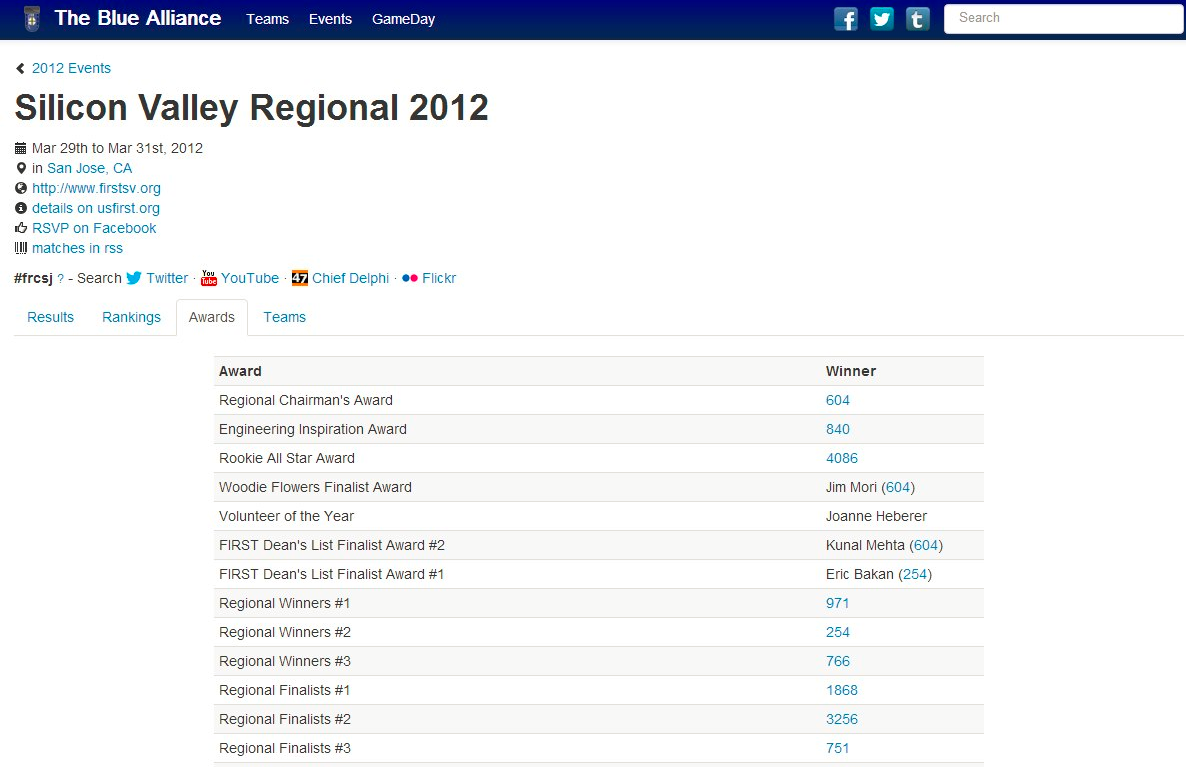Open Events in the top navigation
This screenshot has height=767, width=1186.
(x=330, y=19)
